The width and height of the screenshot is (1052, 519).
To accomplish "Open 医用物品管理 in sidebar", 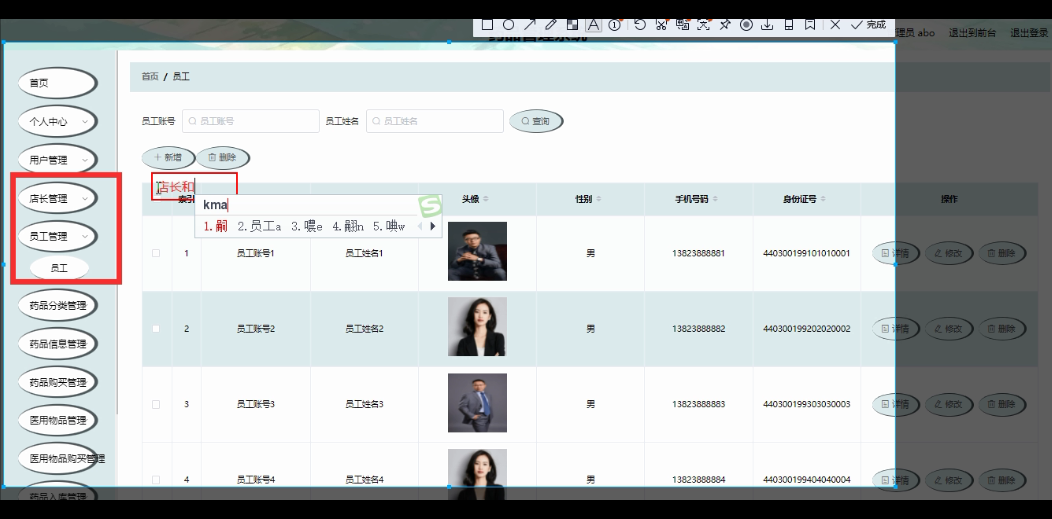I will point(58,420).
